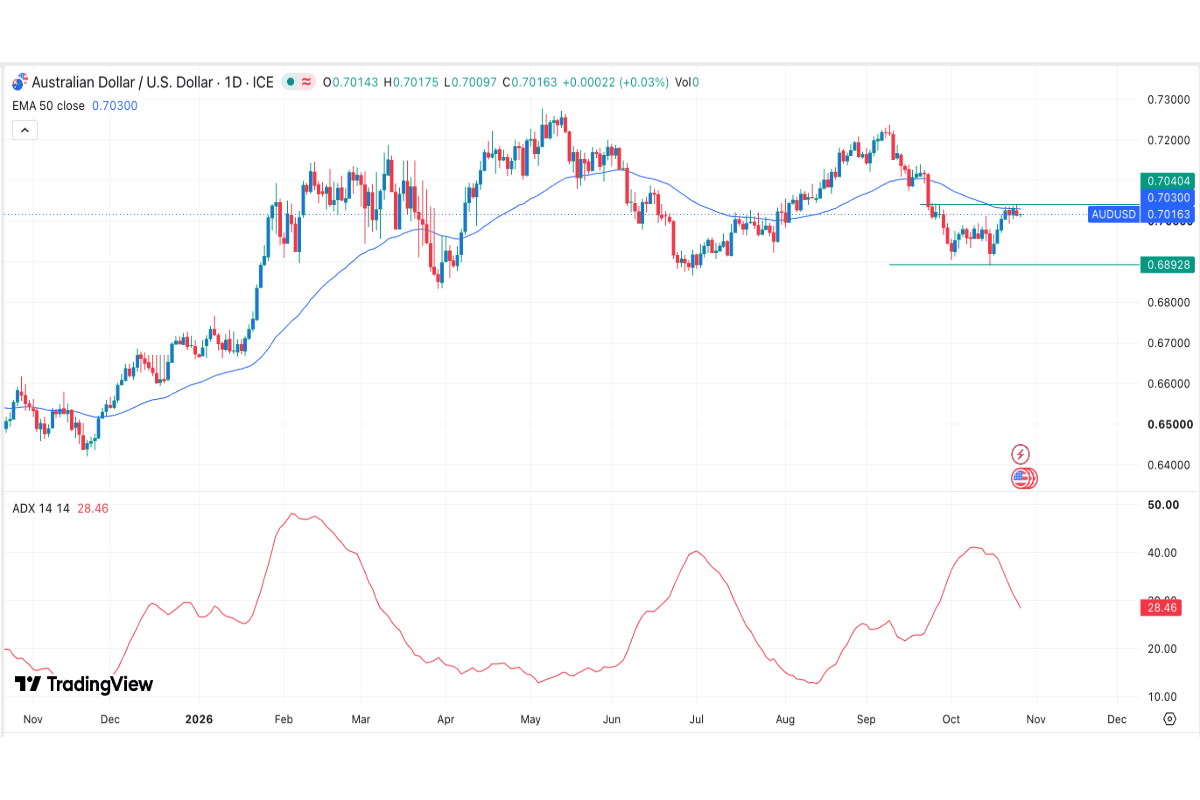
Task: Click the ADX value 28.46 in legend
Action: click(x=93, y=508)
